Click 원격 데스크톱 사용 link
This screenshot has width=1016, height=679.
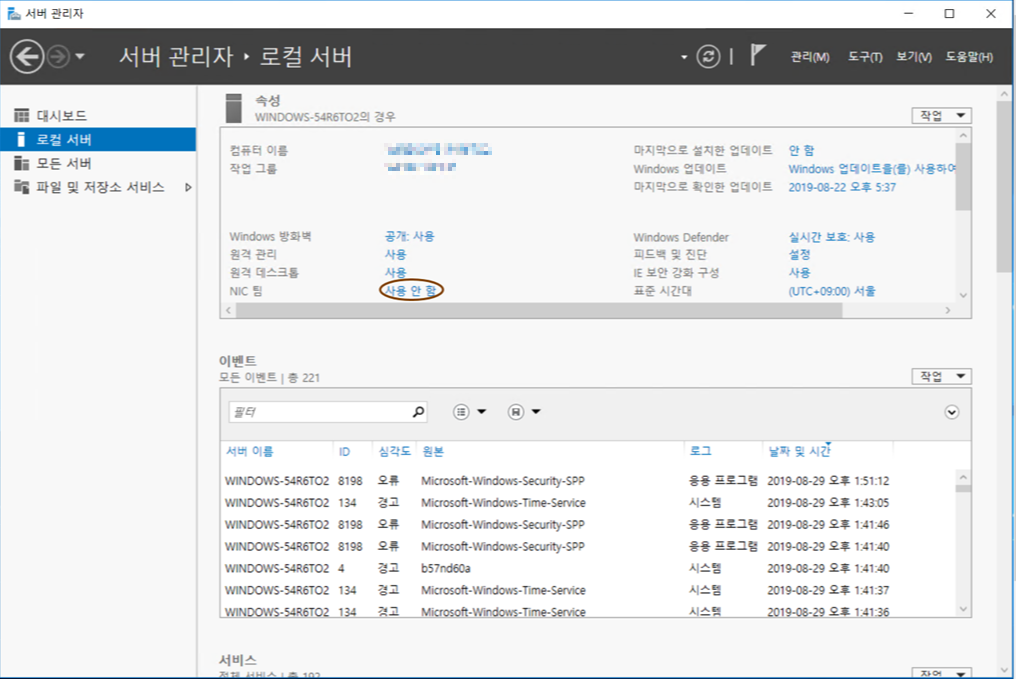click(x=395, y=273)
